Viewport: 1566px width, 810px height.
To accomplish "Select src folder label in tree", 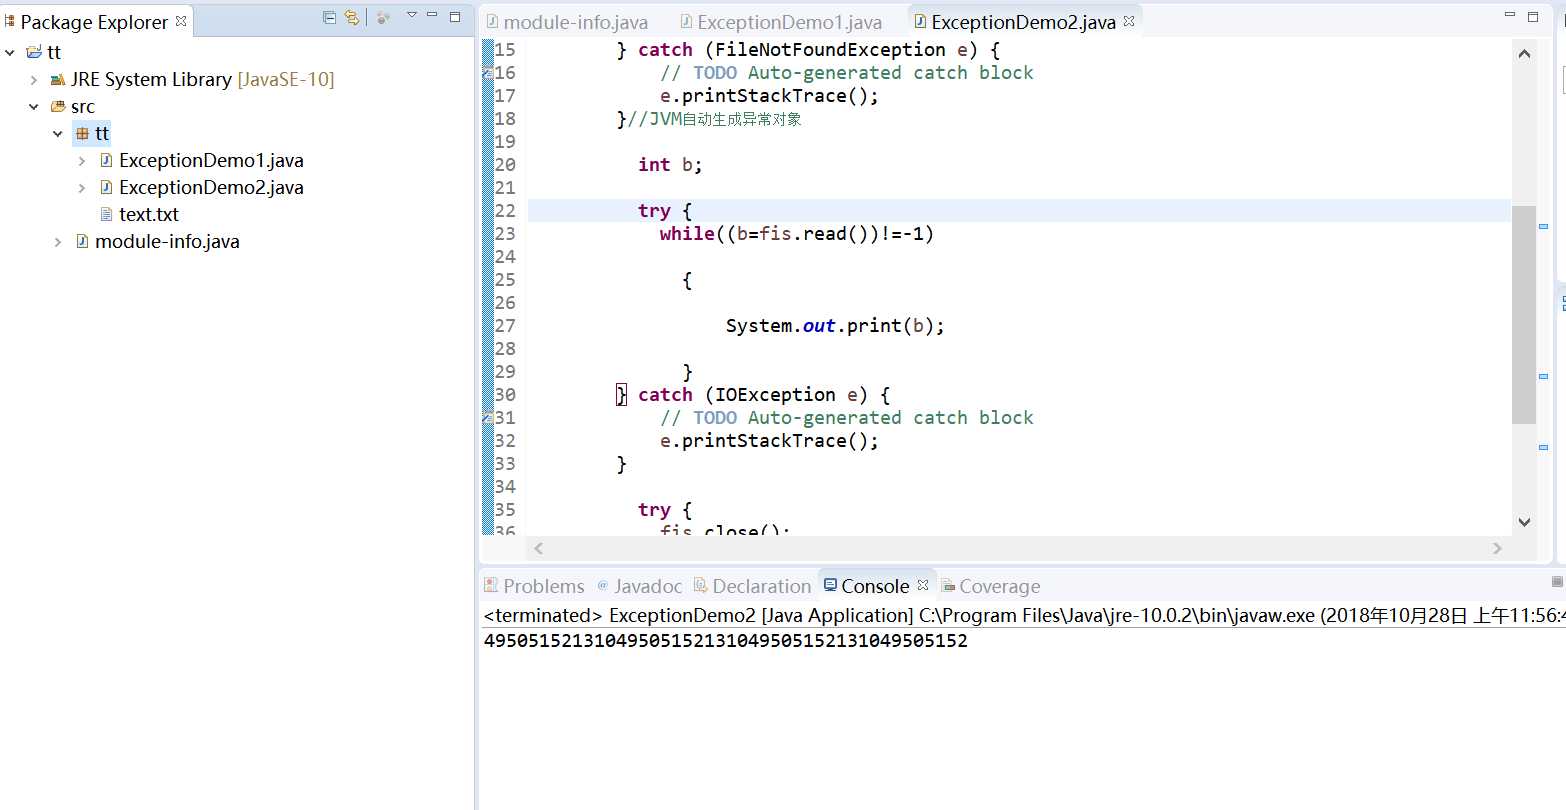I will click(x=83, y=106).
